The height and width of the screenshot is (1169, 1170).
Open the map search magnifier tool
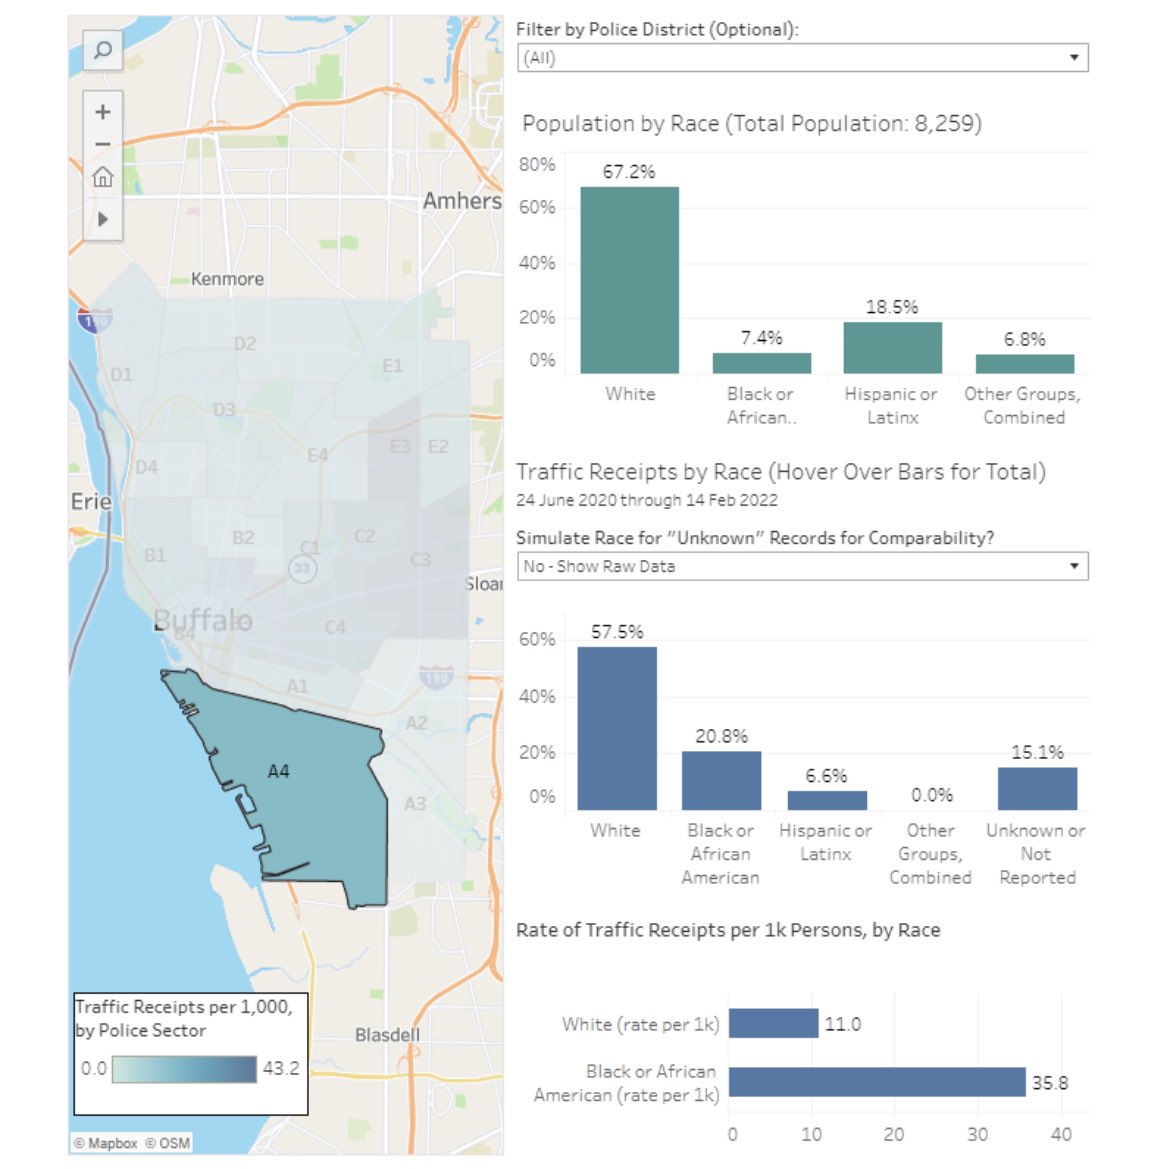point(103,51)
